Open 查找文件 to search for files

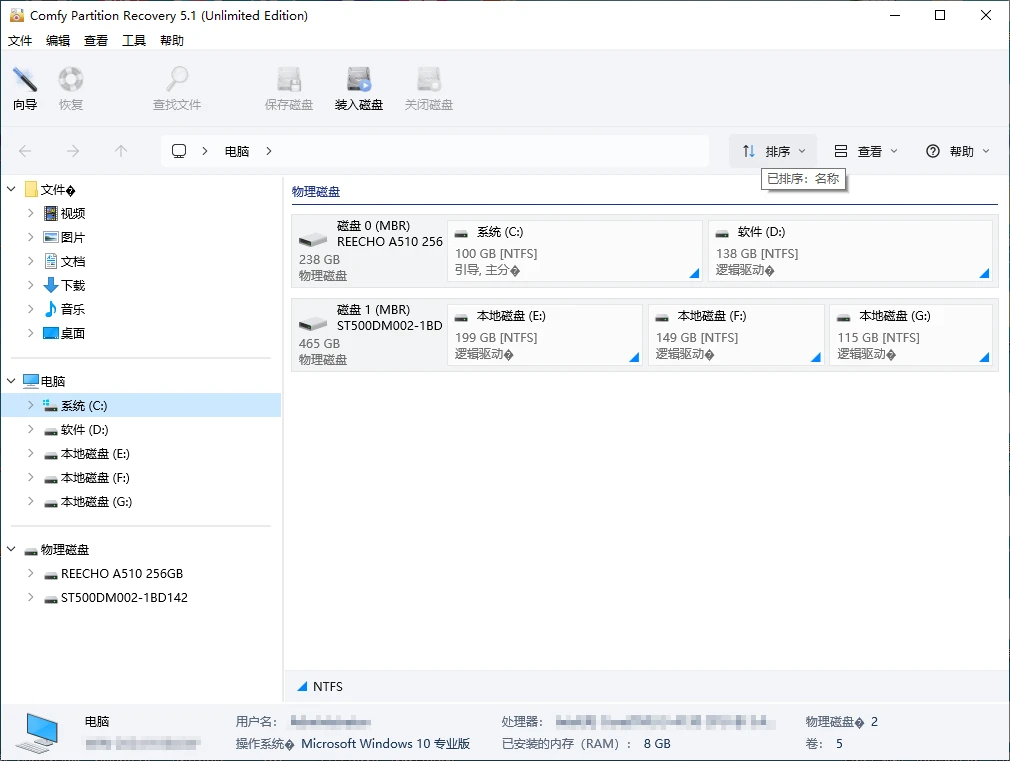click(176, 87)
